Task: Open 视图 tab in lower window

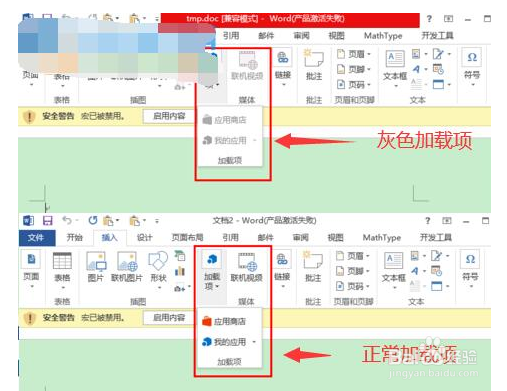Action: (x=336, y=237)
